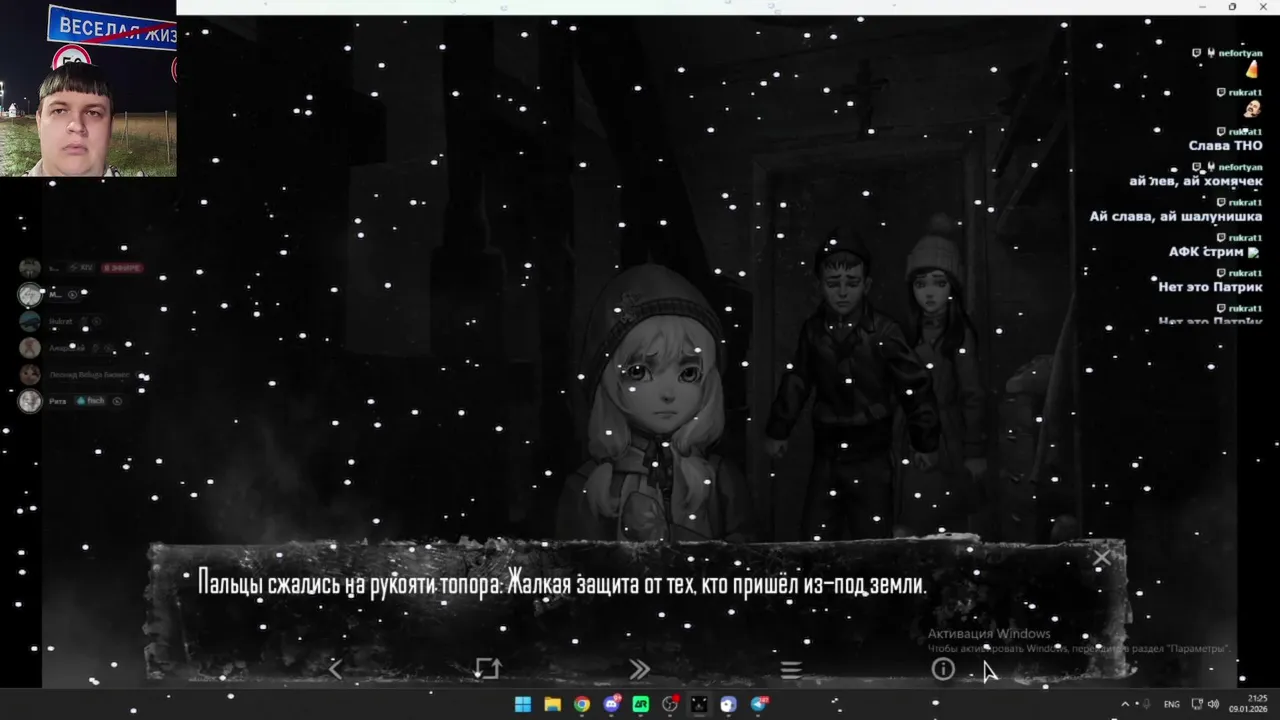Hide the dialogue box with the X
1280x720 pixels.
[1102, 558]
